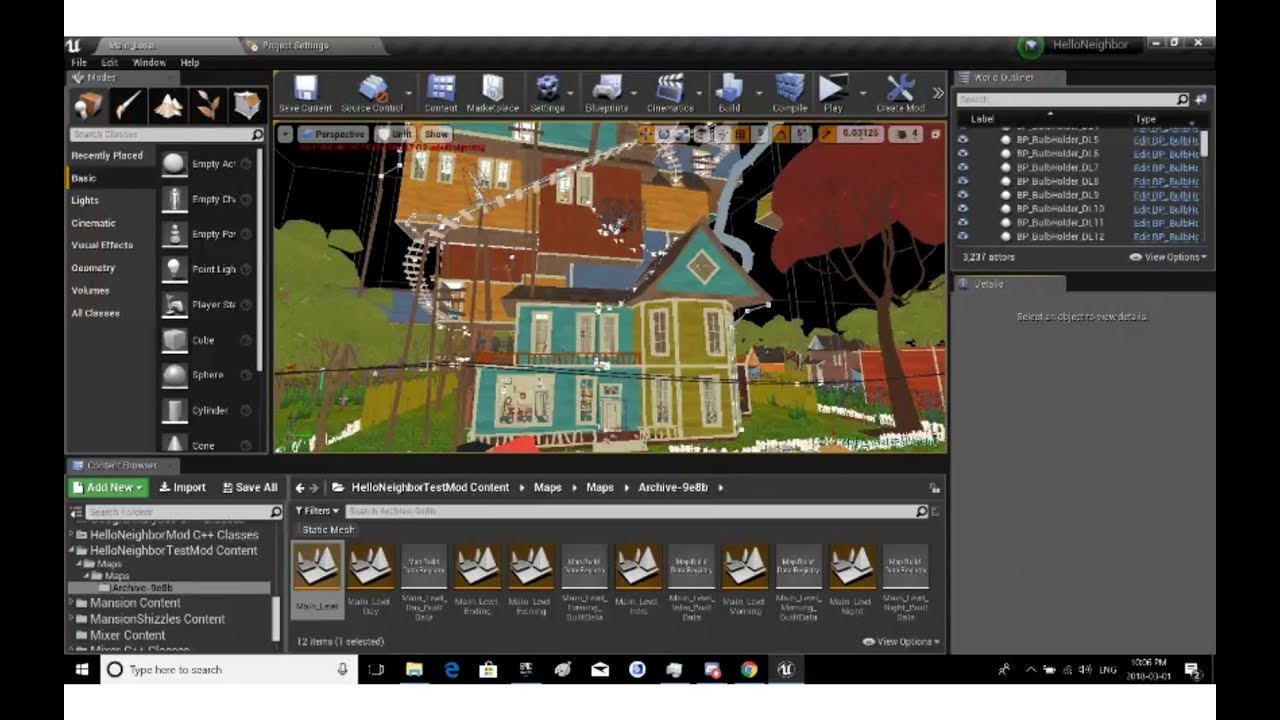Toggle visibility of BP_BulbHolder_DL7
This screenshot has width=1280, height=720.
click(x=963, y=167)
